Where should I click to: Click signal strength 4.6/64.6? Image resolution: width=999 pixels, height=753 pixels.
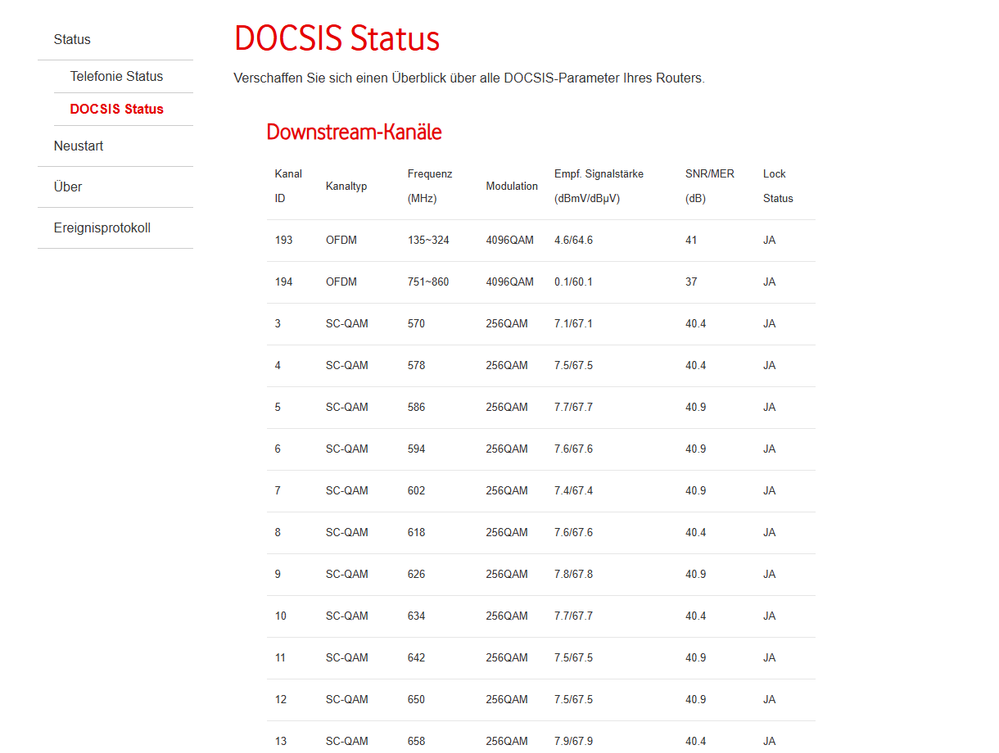point(573,240)
